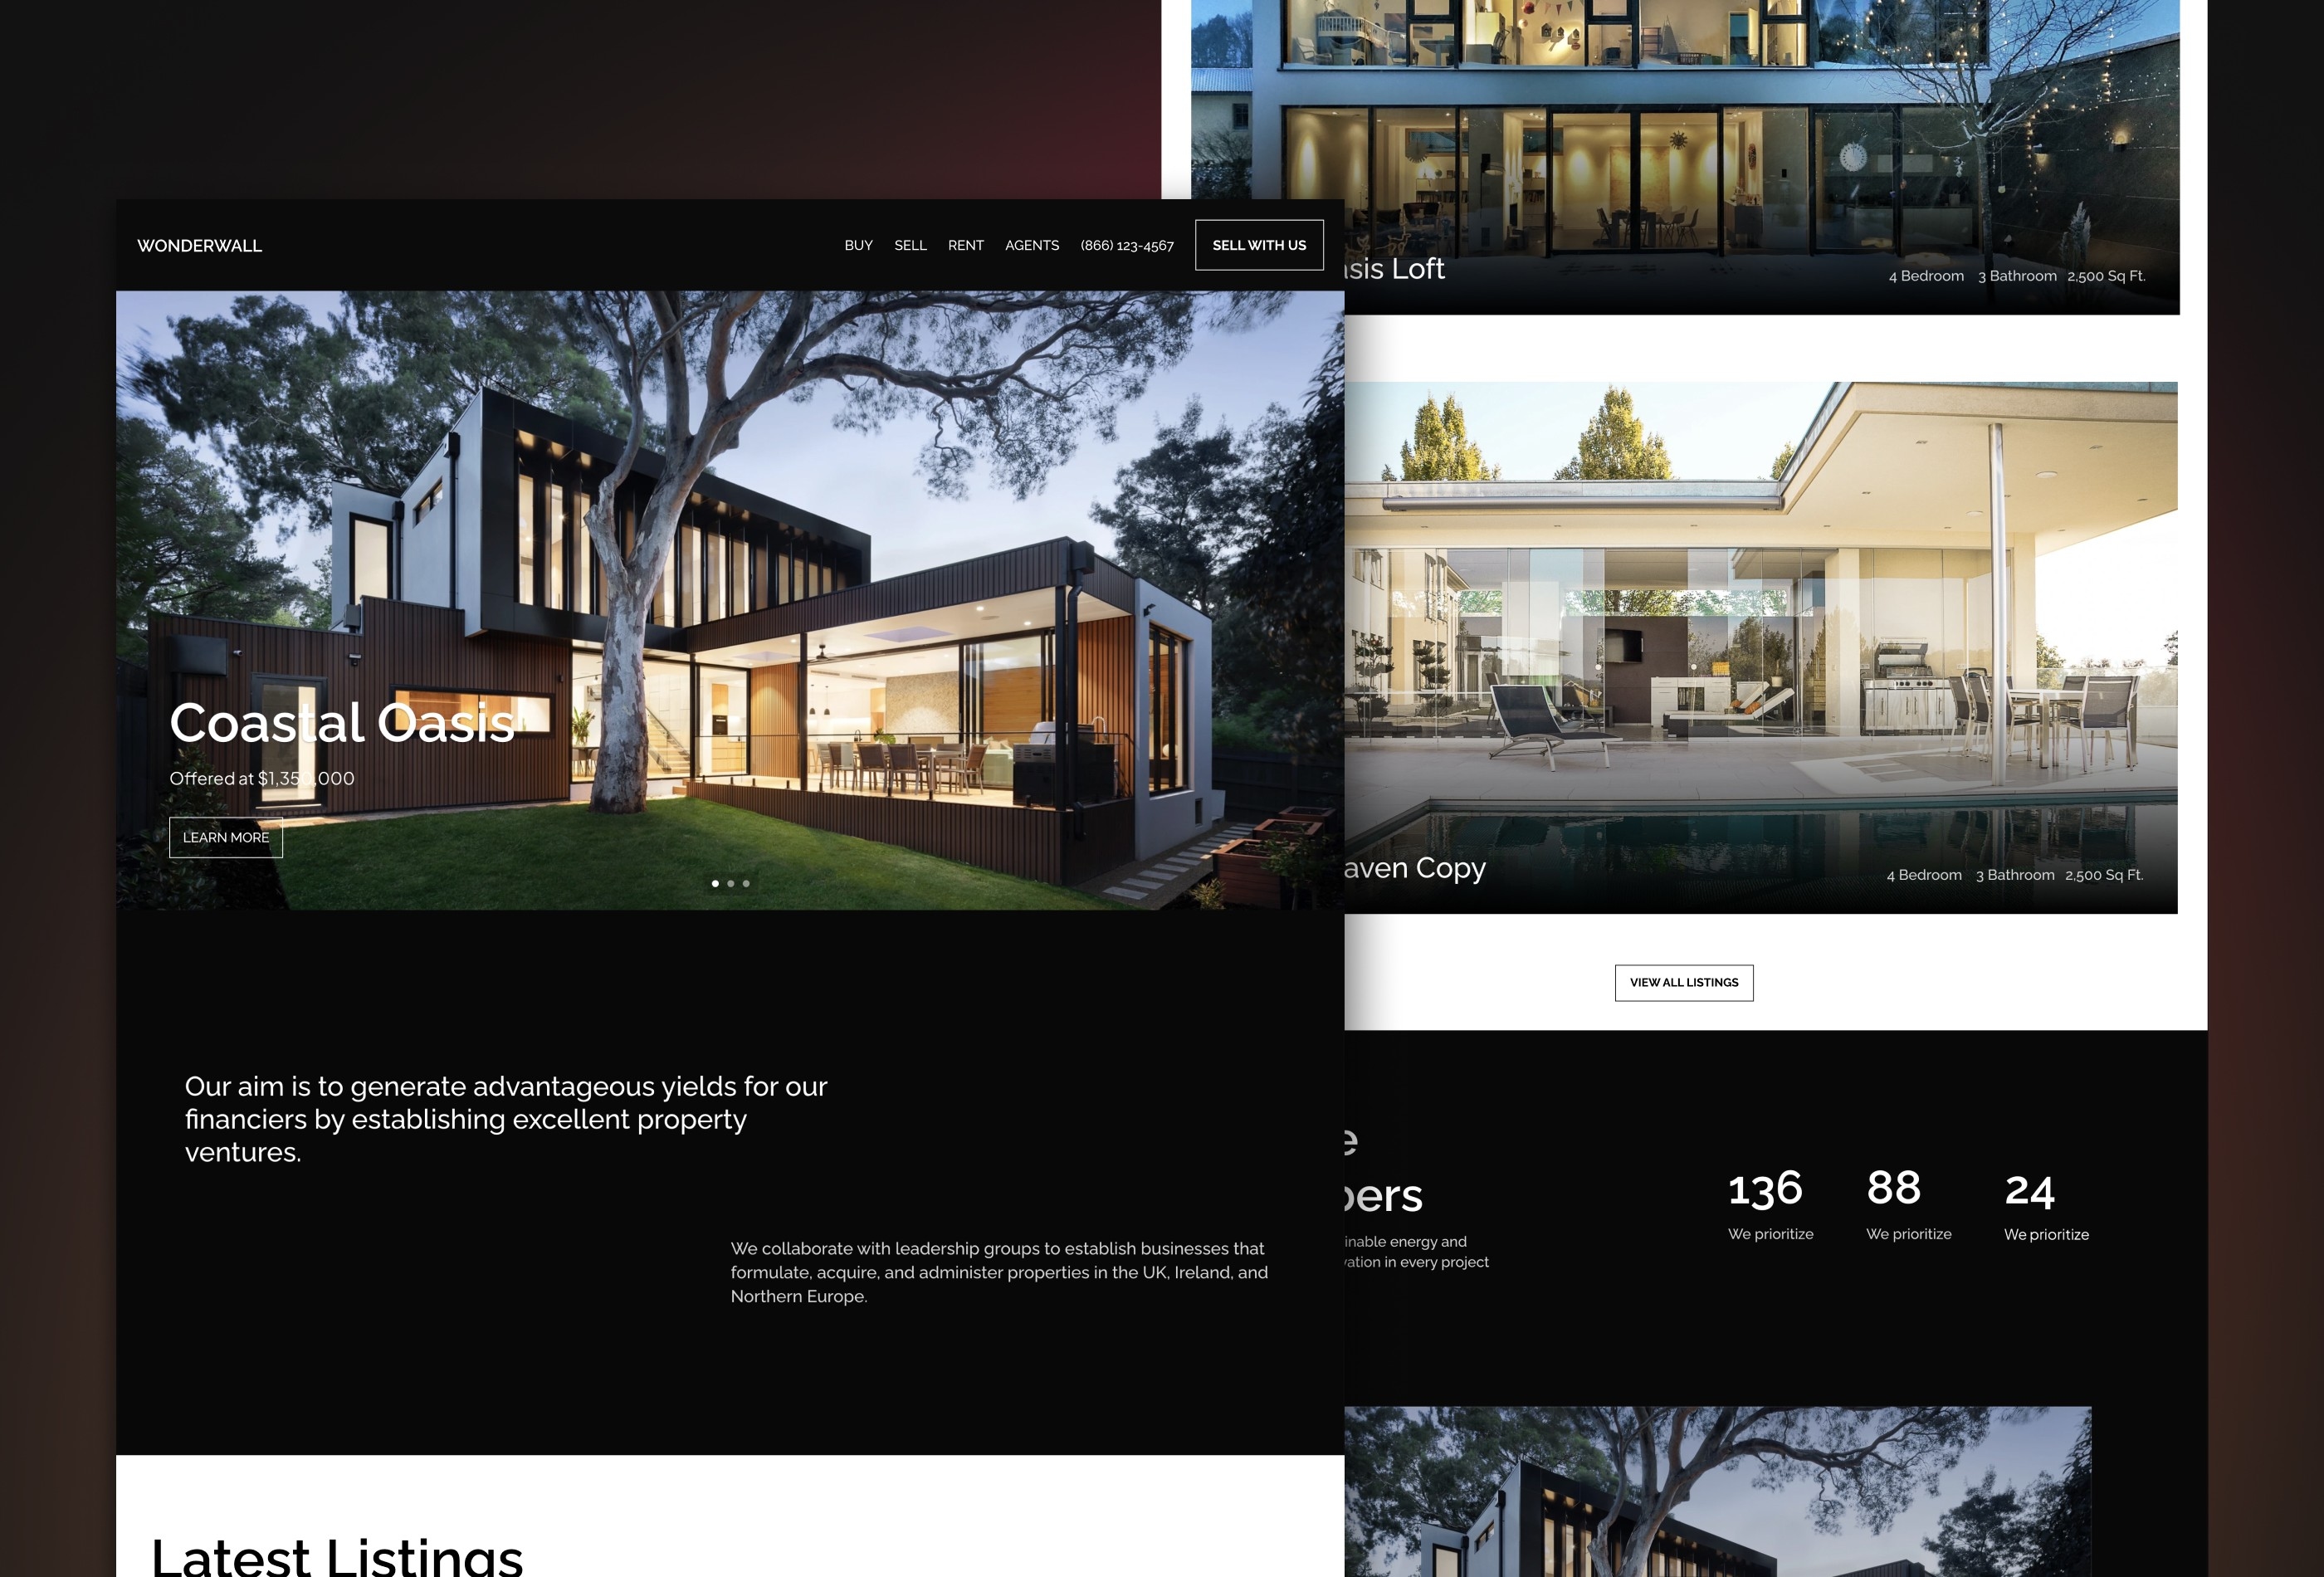
Task: Click the WONDERWALL logo/brand icon
Action: pyautogui.click(x=199, y=245)
